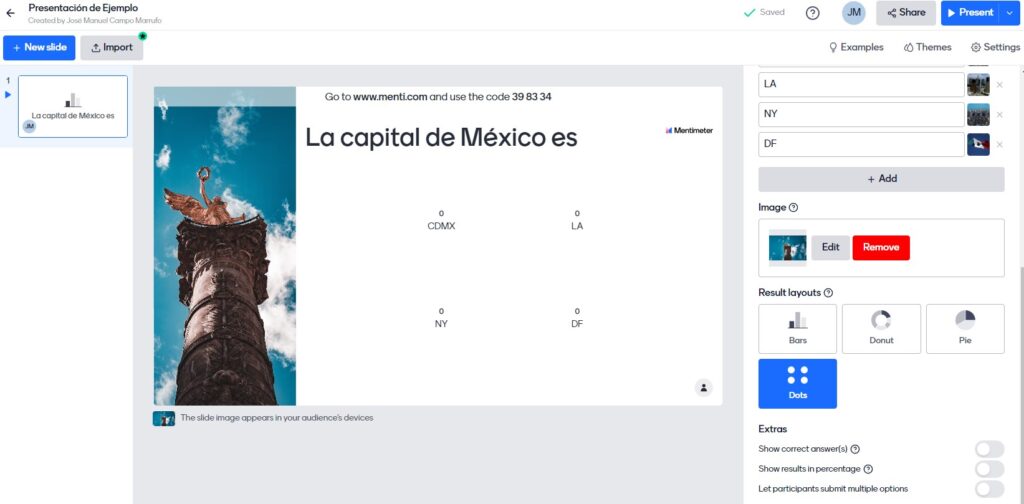Screen dimensions: 1024x504
Task: Open the help question mark icon
Action: pyautogui.click(x=812, y=13)
